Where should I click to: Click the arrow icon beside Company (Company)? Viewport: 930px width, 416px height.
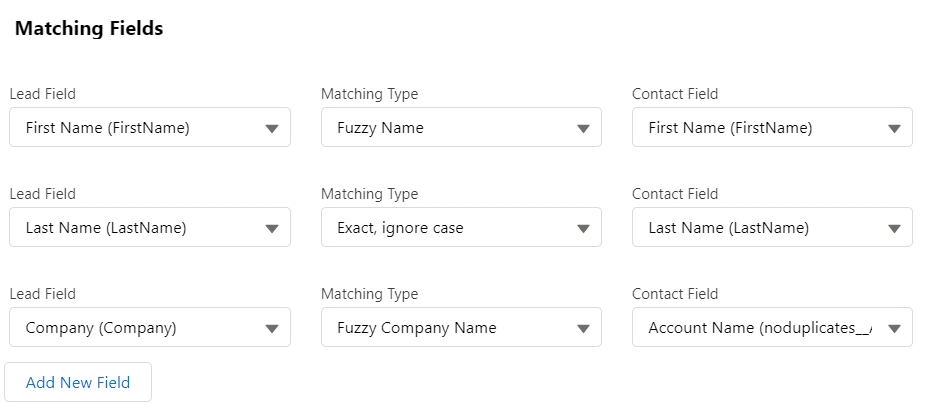(x=272, y=329)
